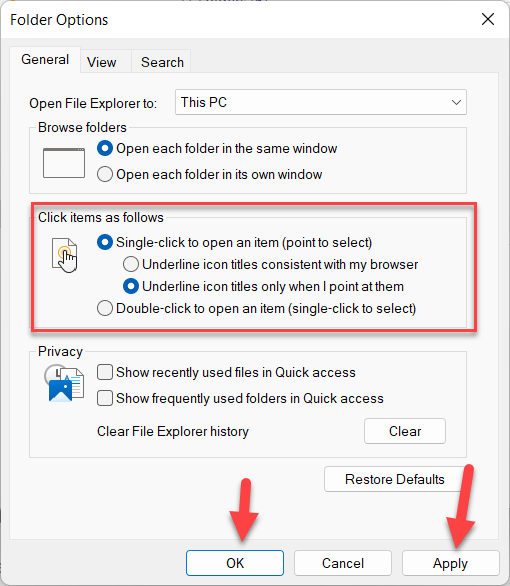Screen dimensions: 510x586
Task: Clear File Explorer history with Clear button
Action: click(x=405, y=431)
